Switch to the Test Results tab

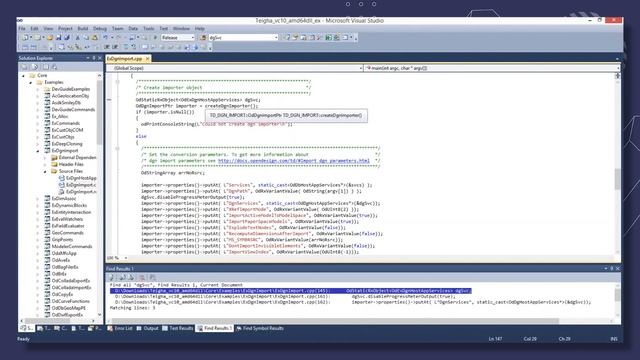178,328
